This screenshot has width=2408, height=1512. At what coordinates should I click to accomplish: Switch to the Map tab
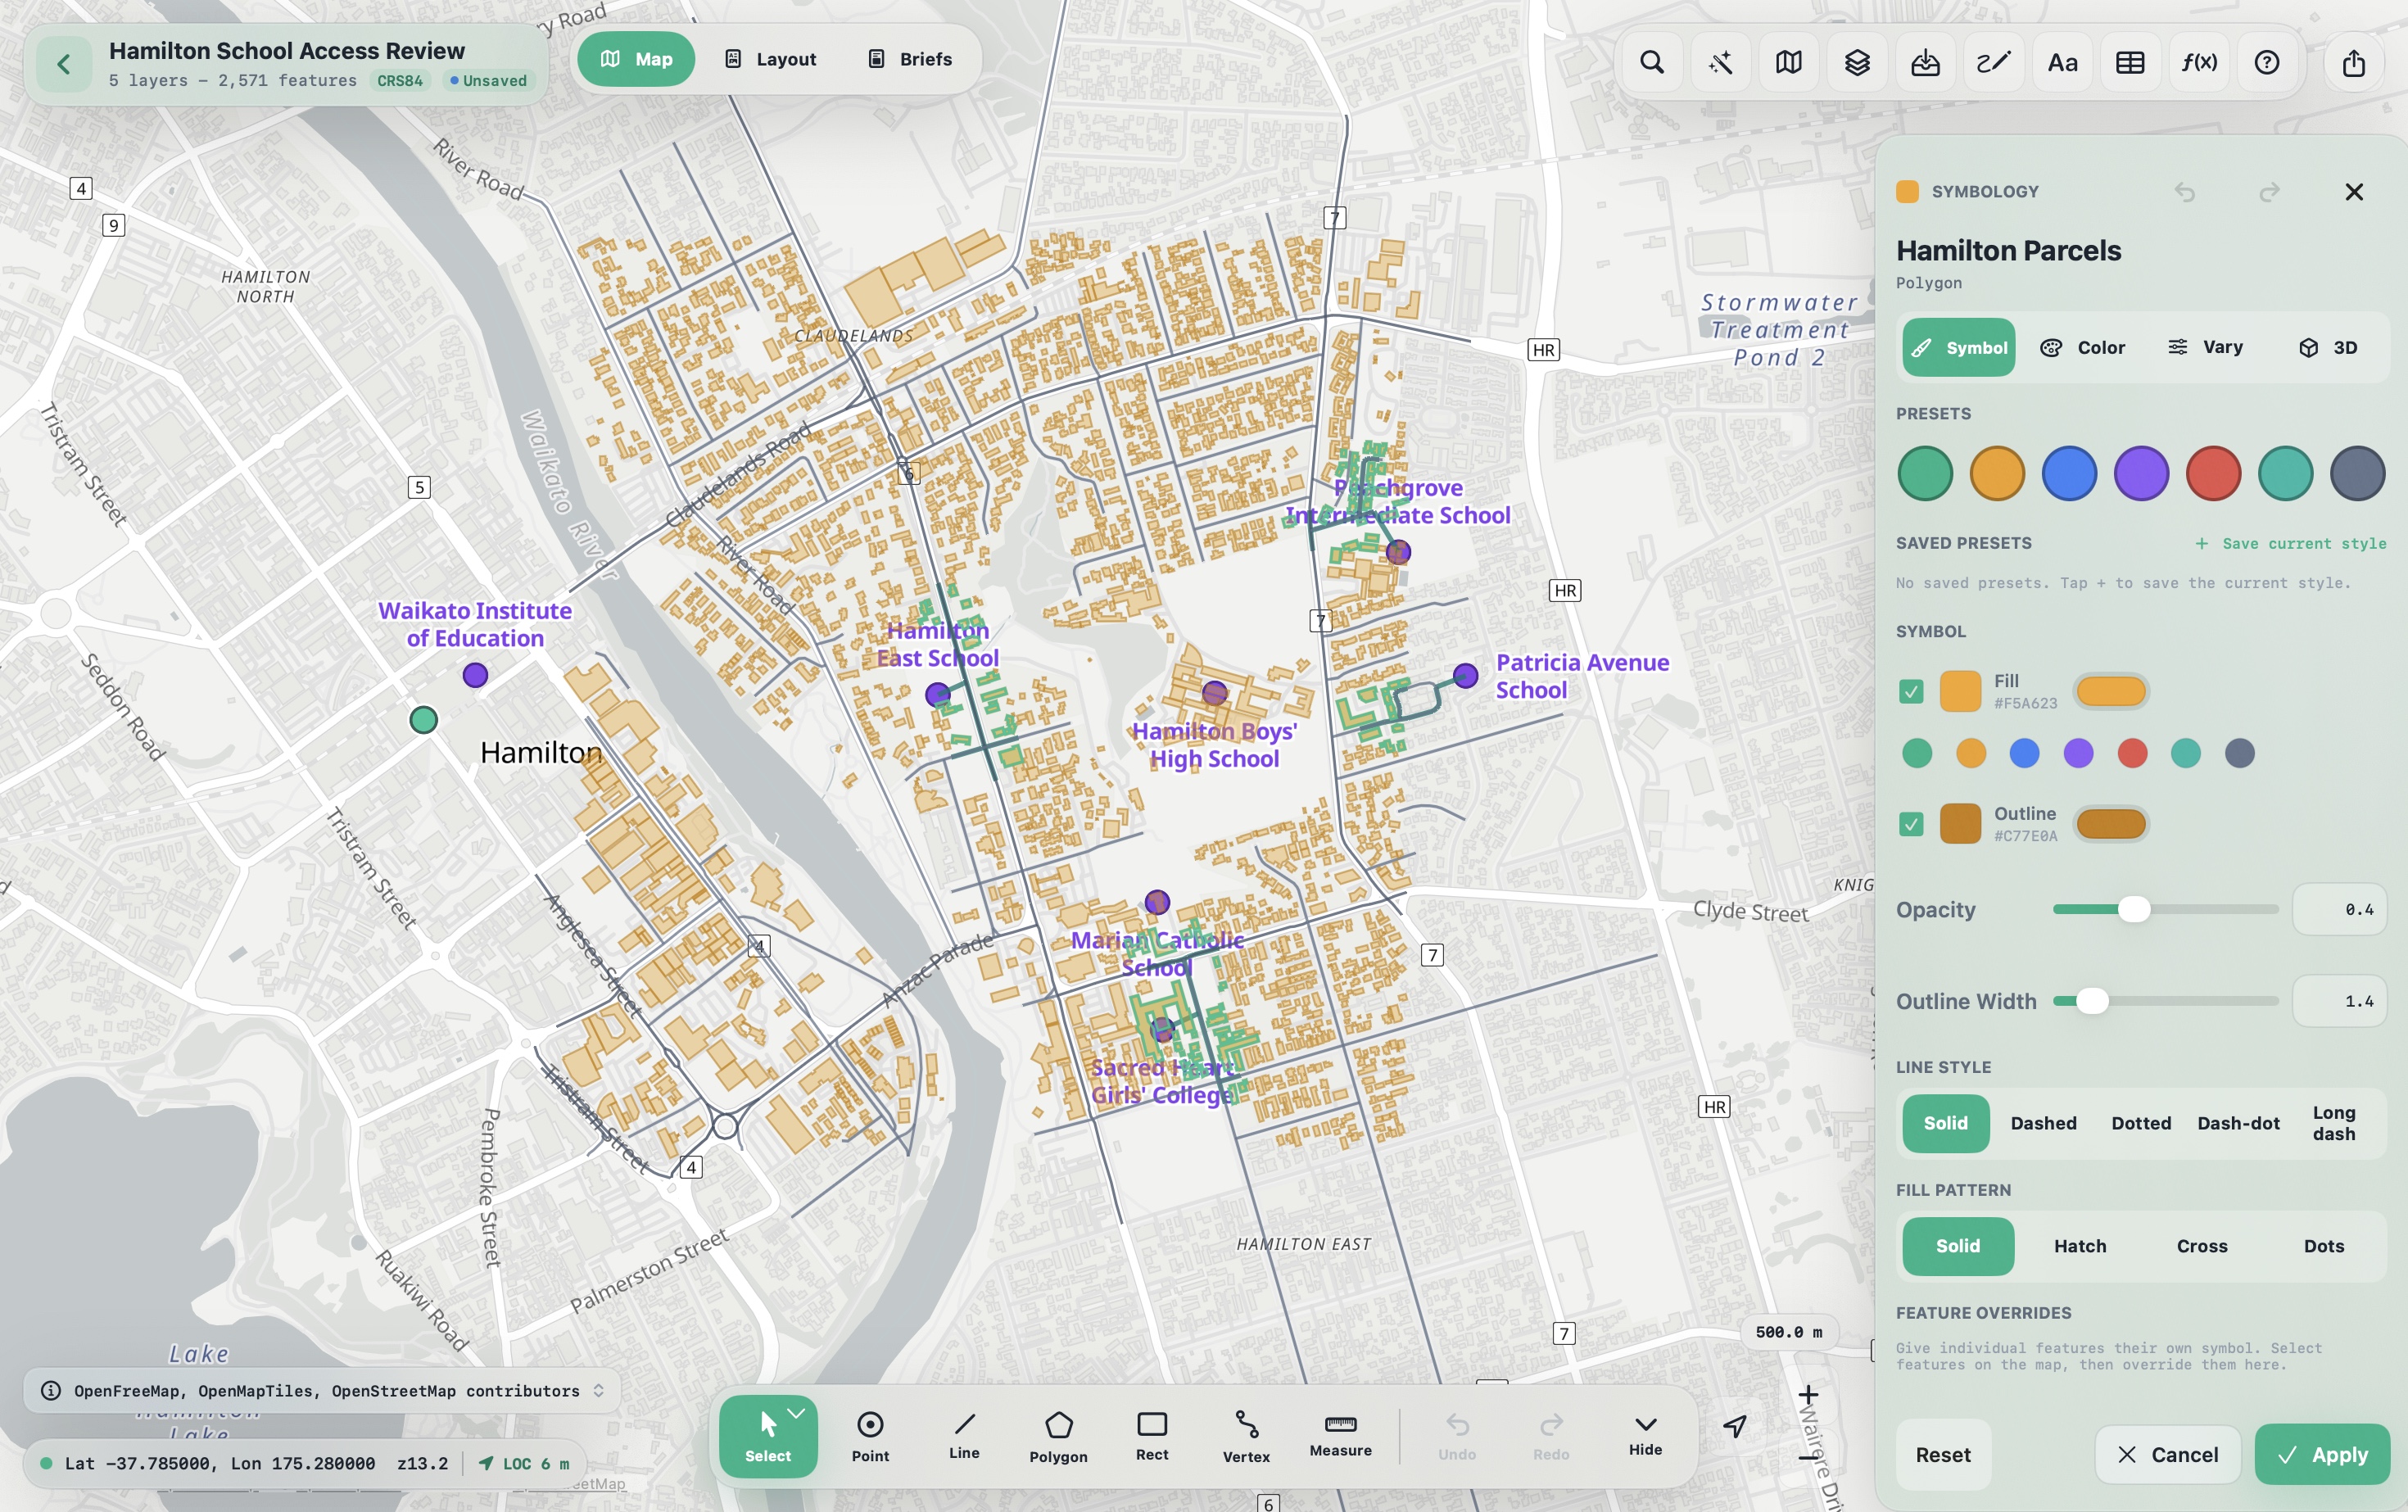tap(636, 59)
